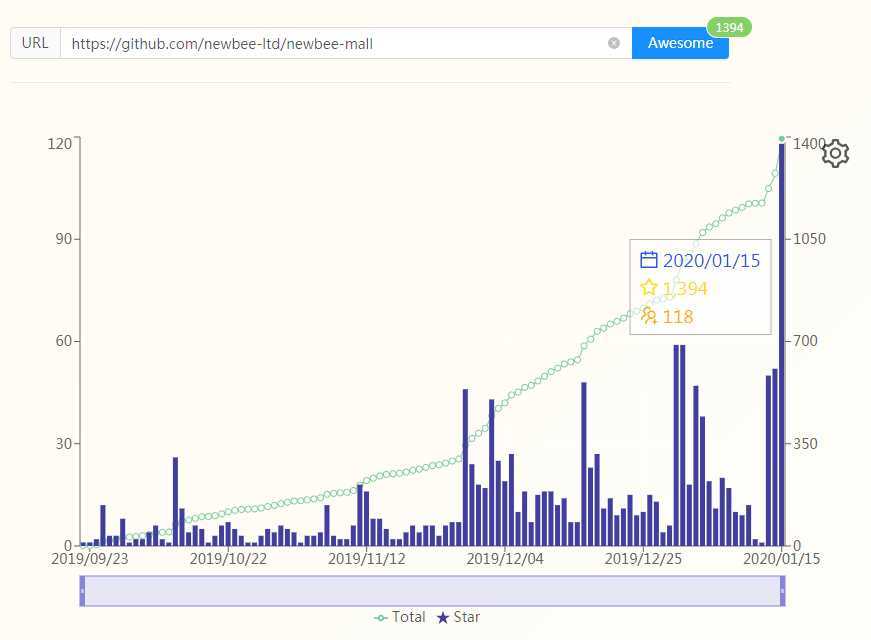
Task: Click the 2019/12/04 axis date label
Action: (504, 559)
